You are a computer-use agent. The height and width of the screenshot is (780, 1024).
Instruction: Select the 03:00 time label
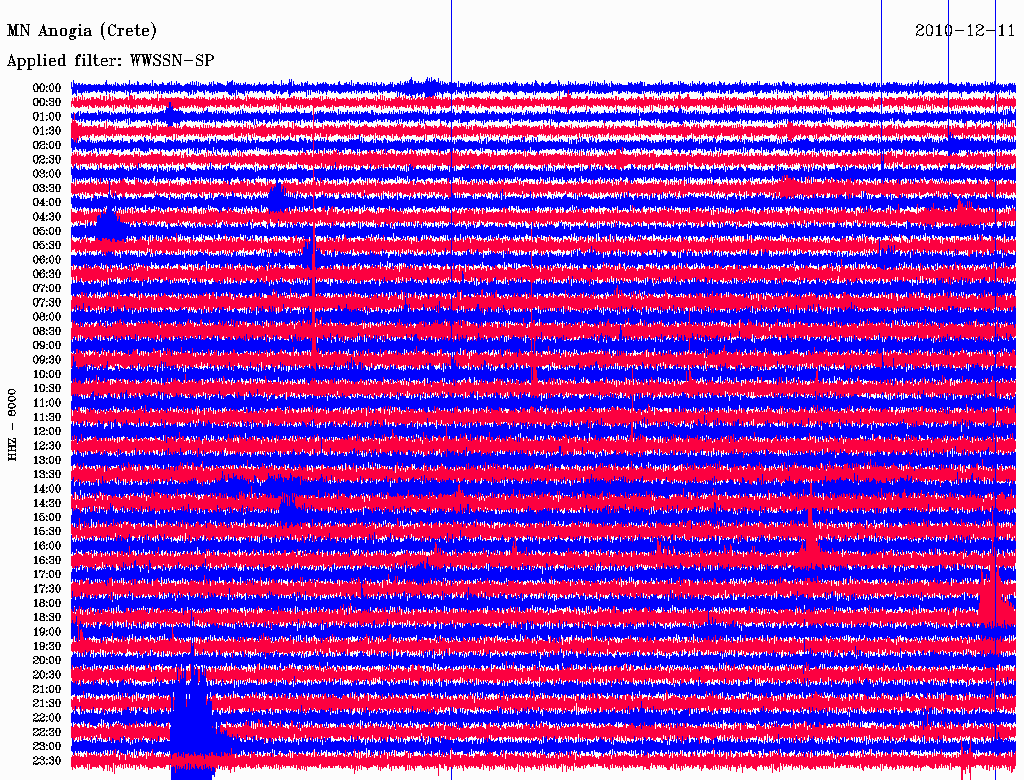47,174
